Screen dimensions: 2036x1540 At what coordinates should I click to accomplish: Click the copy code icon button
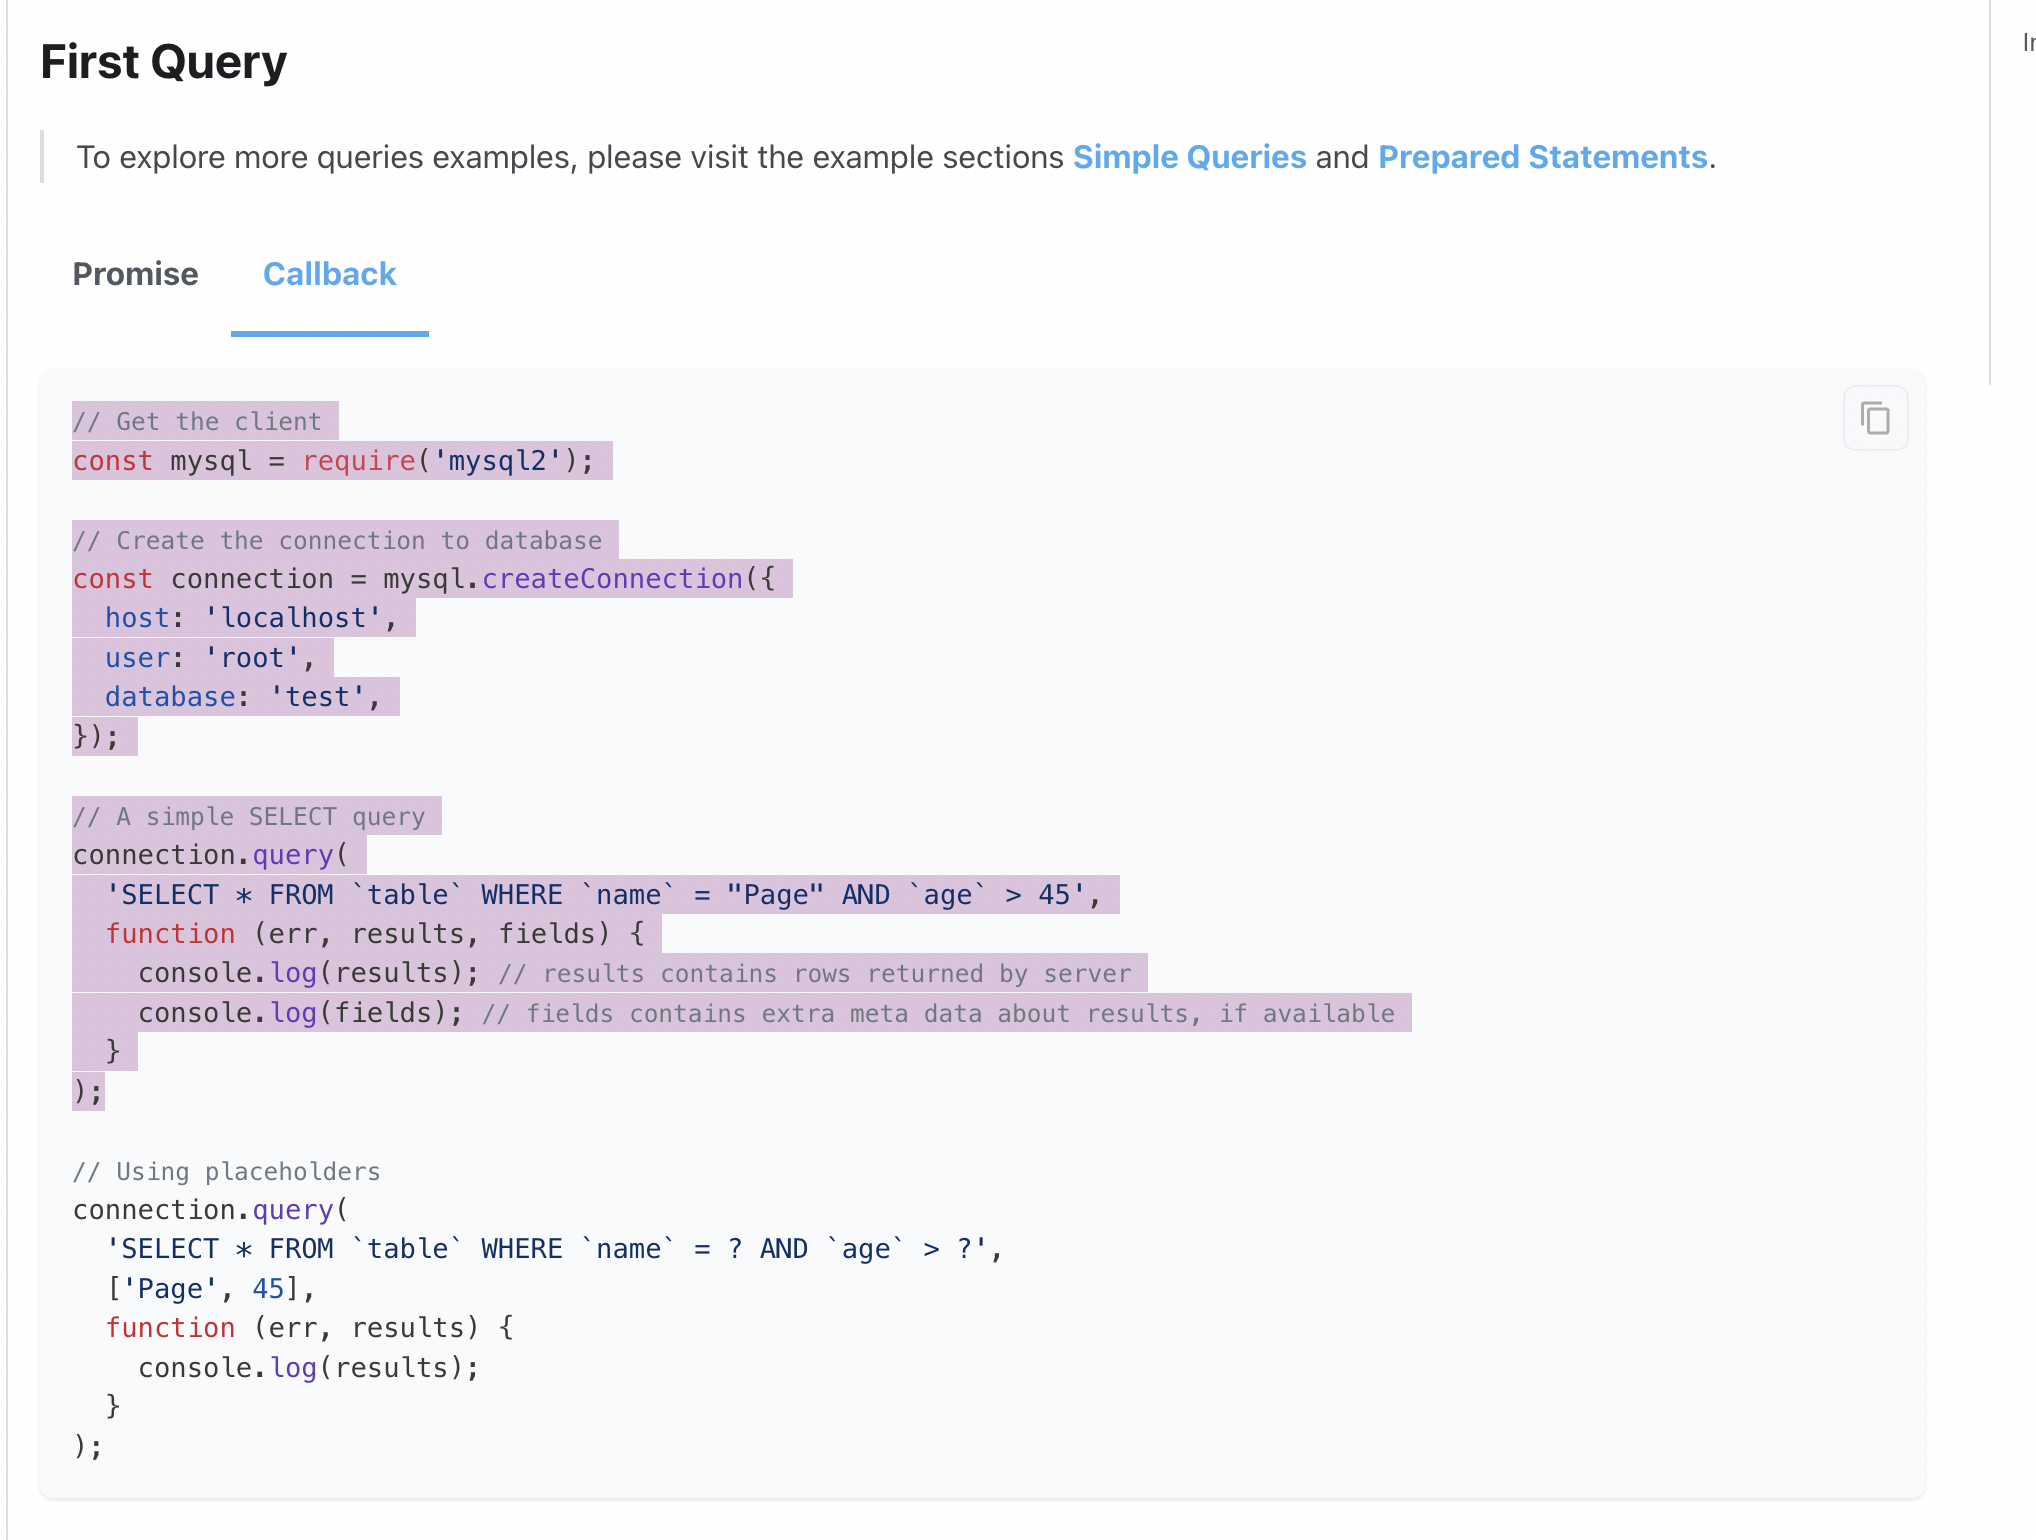1875,418
